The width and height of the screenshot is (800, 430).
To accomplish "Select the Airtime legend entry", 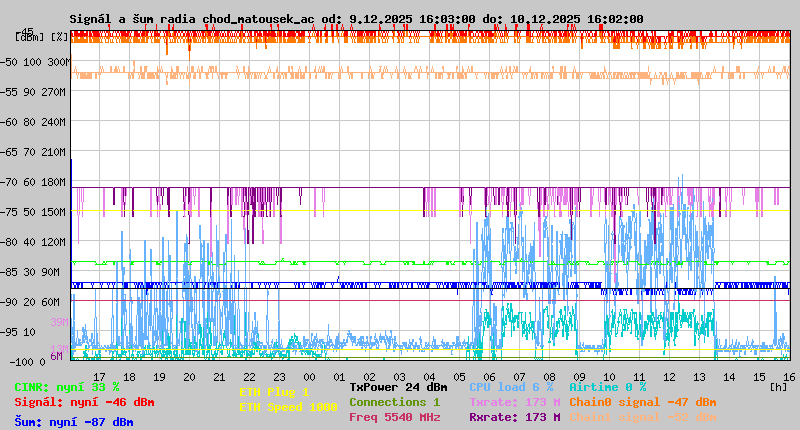I will click(x=607, y=387).
